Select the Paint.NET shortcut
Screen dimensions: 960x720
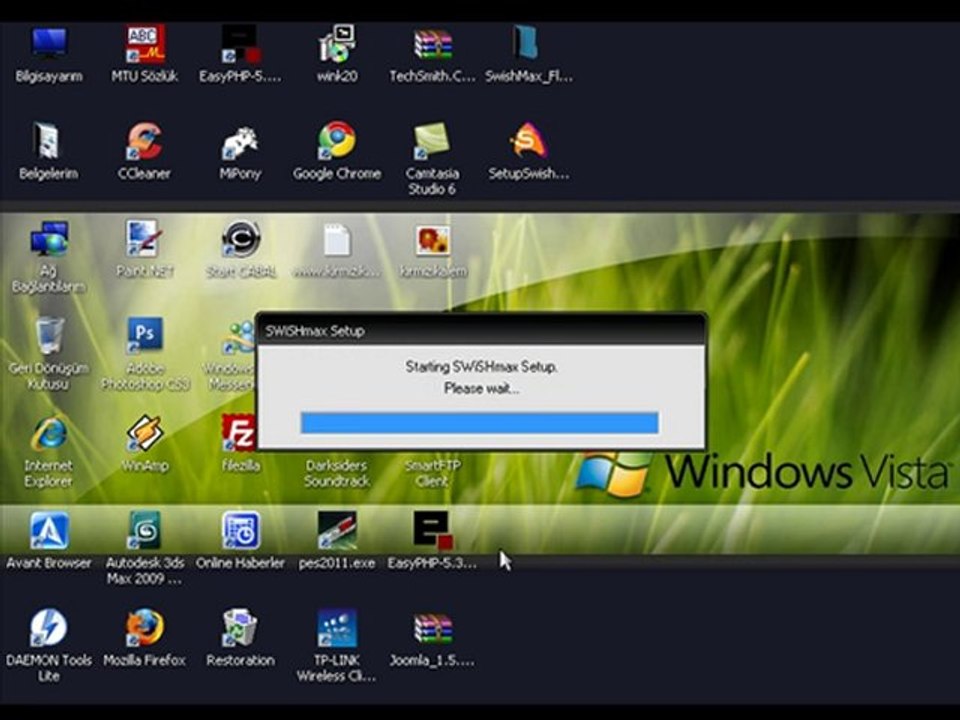tap(143, 239)
